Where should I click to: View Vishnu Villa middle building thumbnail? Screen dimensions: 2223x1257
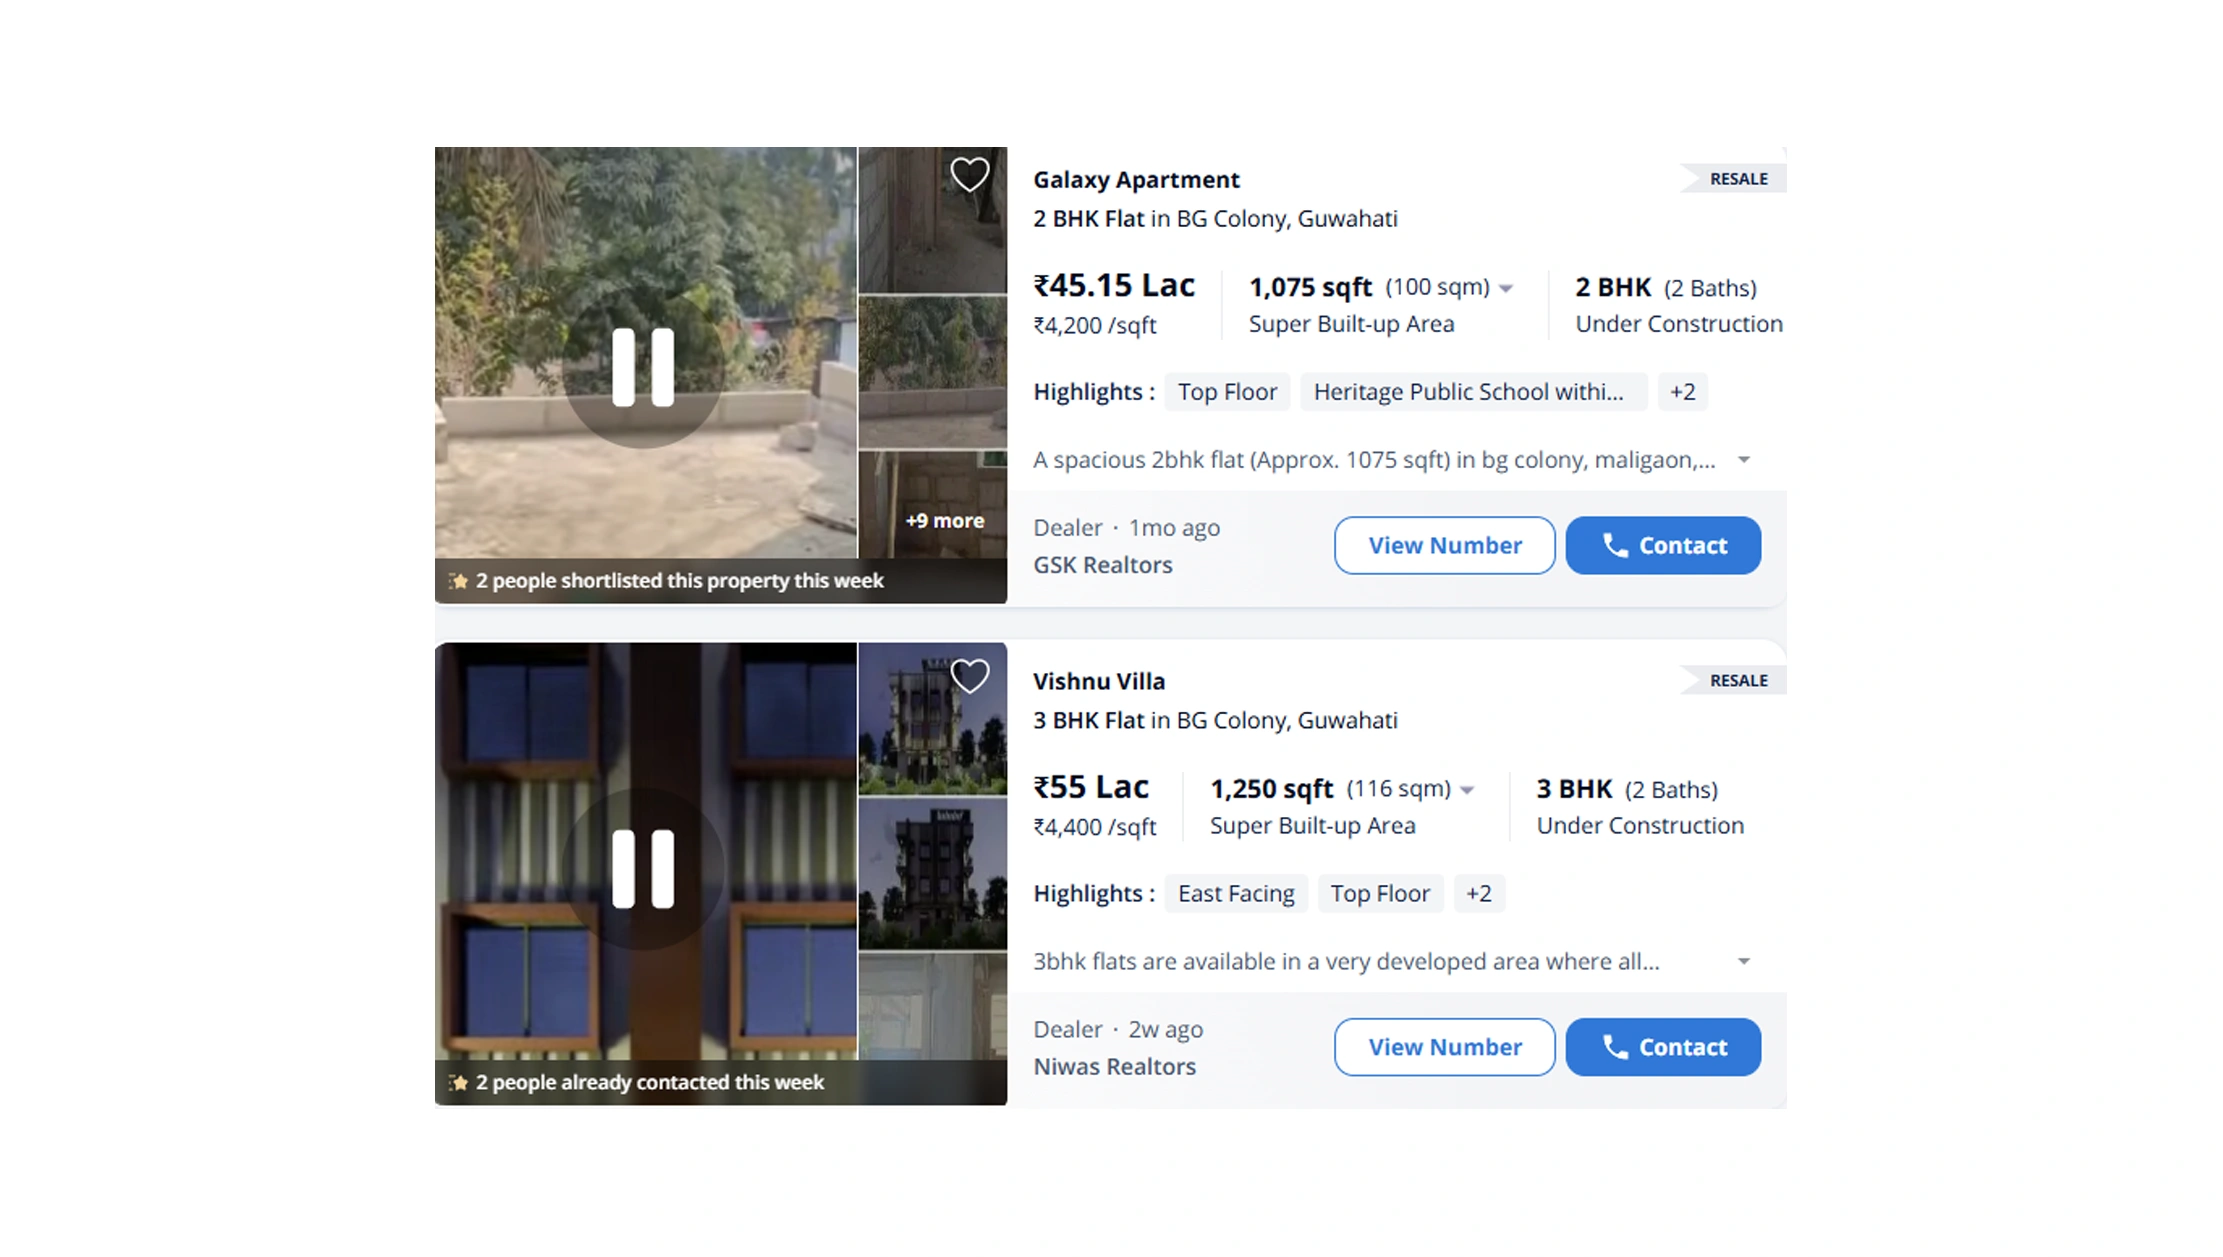(x=933, y=873)
